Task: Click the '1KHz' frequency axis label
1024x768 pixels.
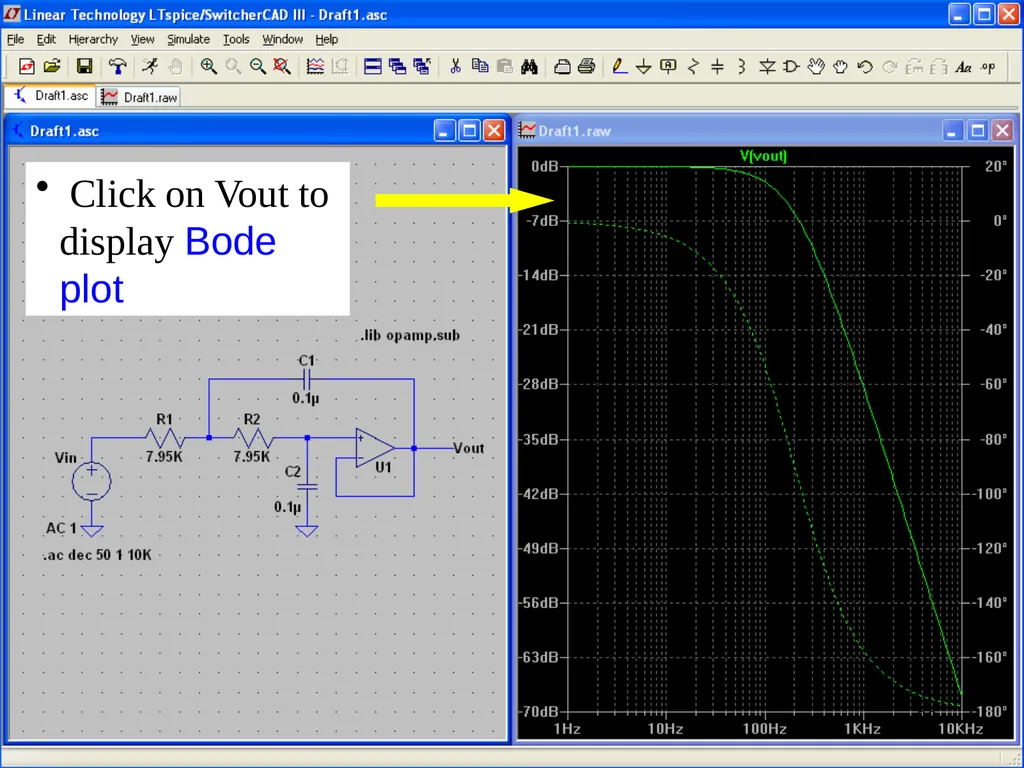Action: pos(862,729)
